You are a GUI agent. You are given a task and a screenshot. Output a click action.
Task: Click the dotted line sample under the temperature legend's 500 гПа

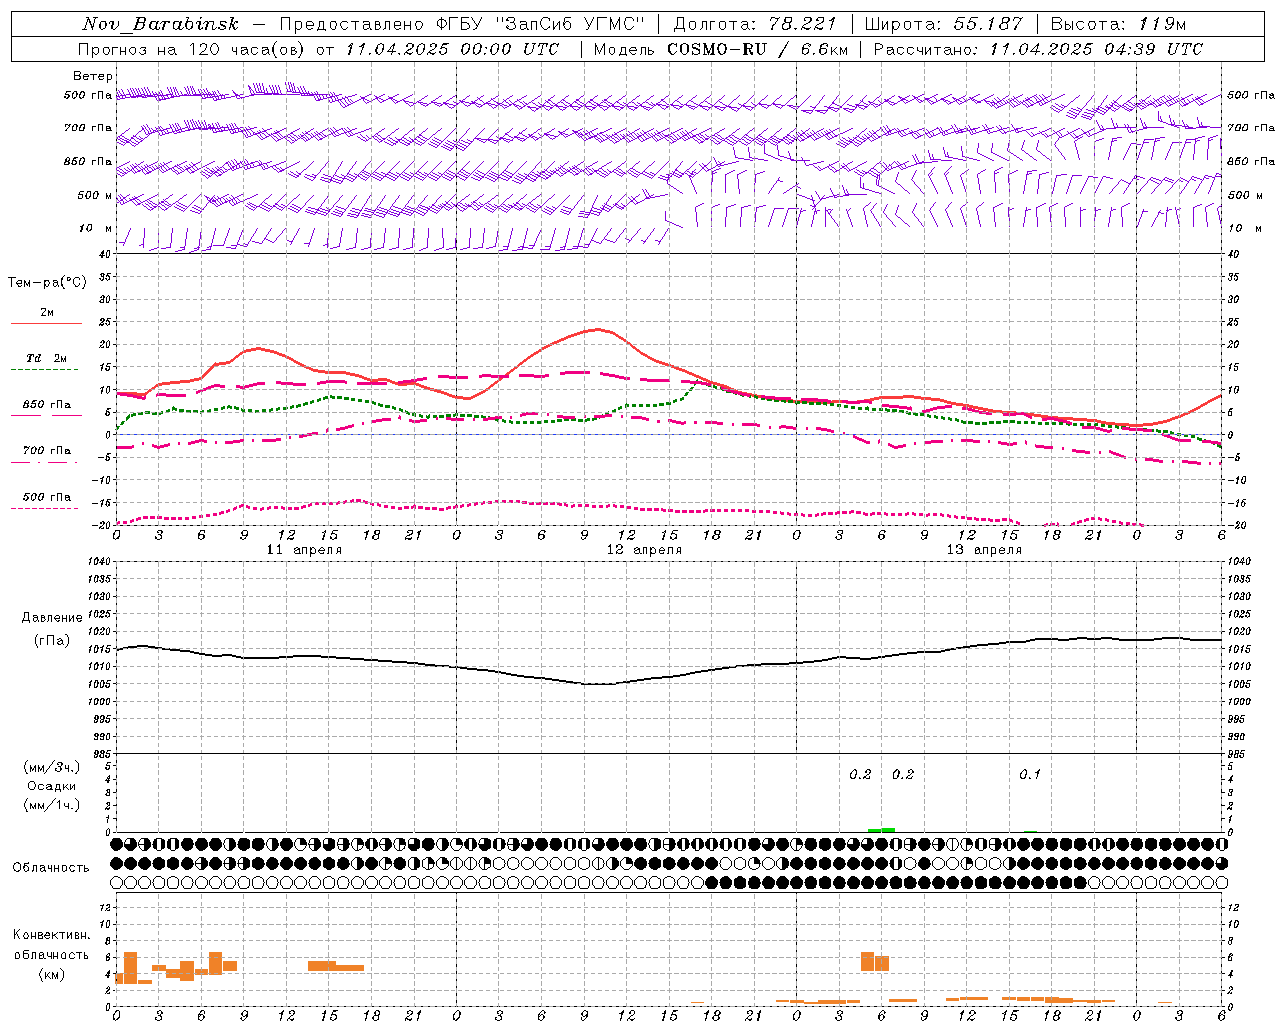pyautogui.click(x=46, y=509)
